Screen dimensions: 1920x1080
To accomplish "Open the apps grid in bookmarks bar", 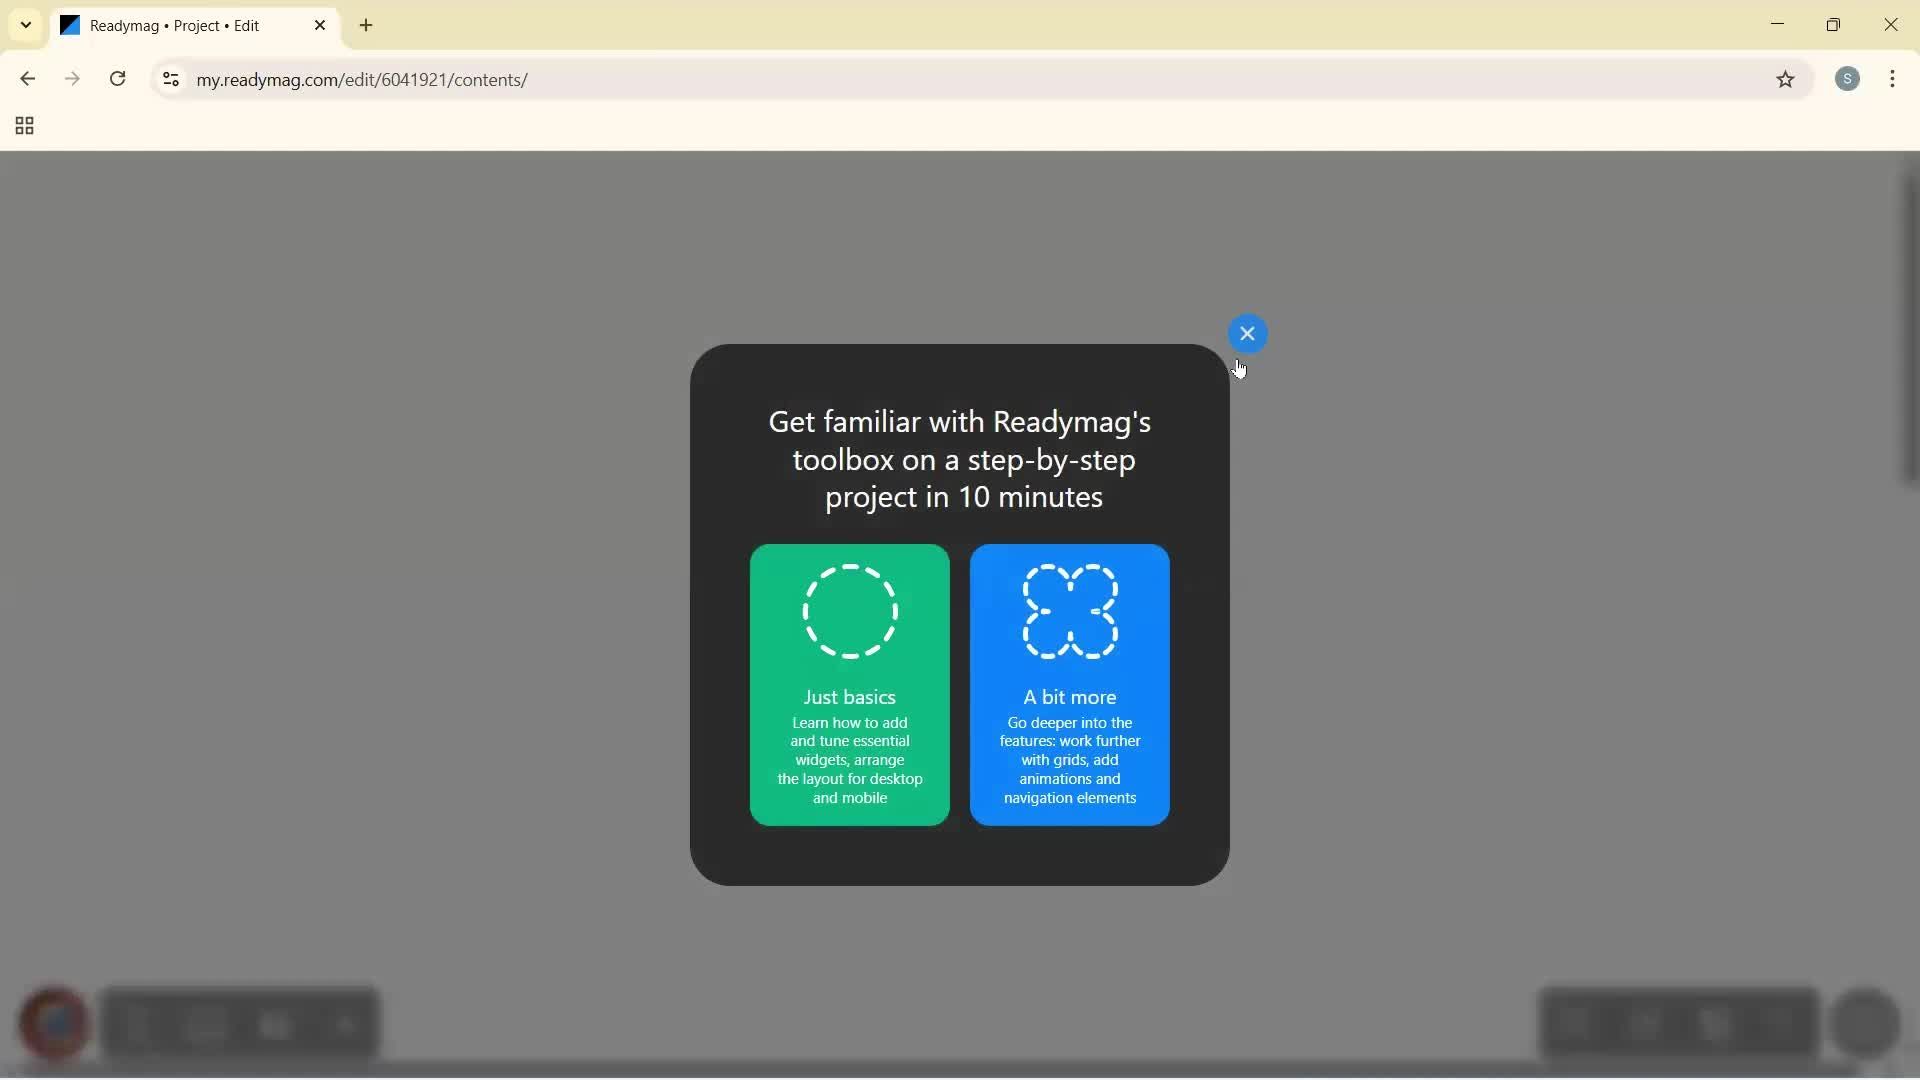I will [x=25, y=126].
